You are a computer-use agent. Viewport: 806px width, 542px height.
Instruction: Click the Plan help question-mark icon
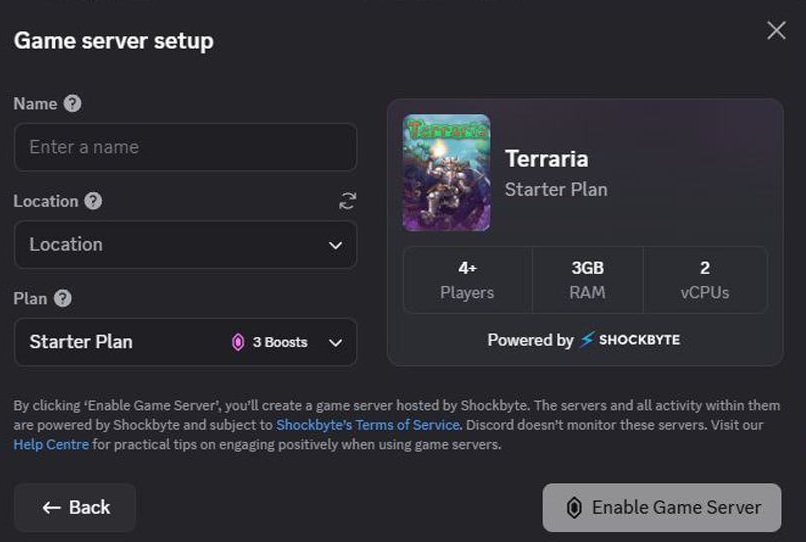63,298
